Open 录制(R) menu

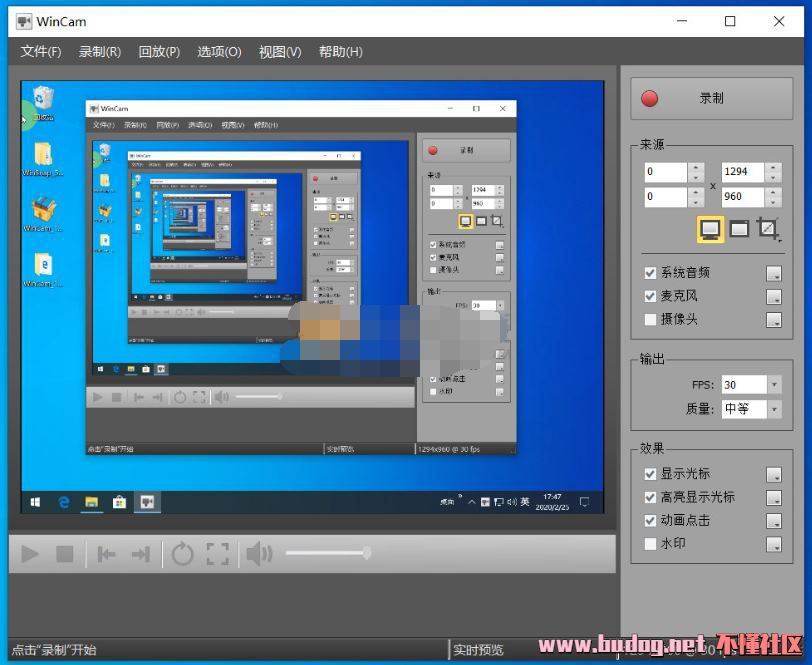click(x=100, y=52)
